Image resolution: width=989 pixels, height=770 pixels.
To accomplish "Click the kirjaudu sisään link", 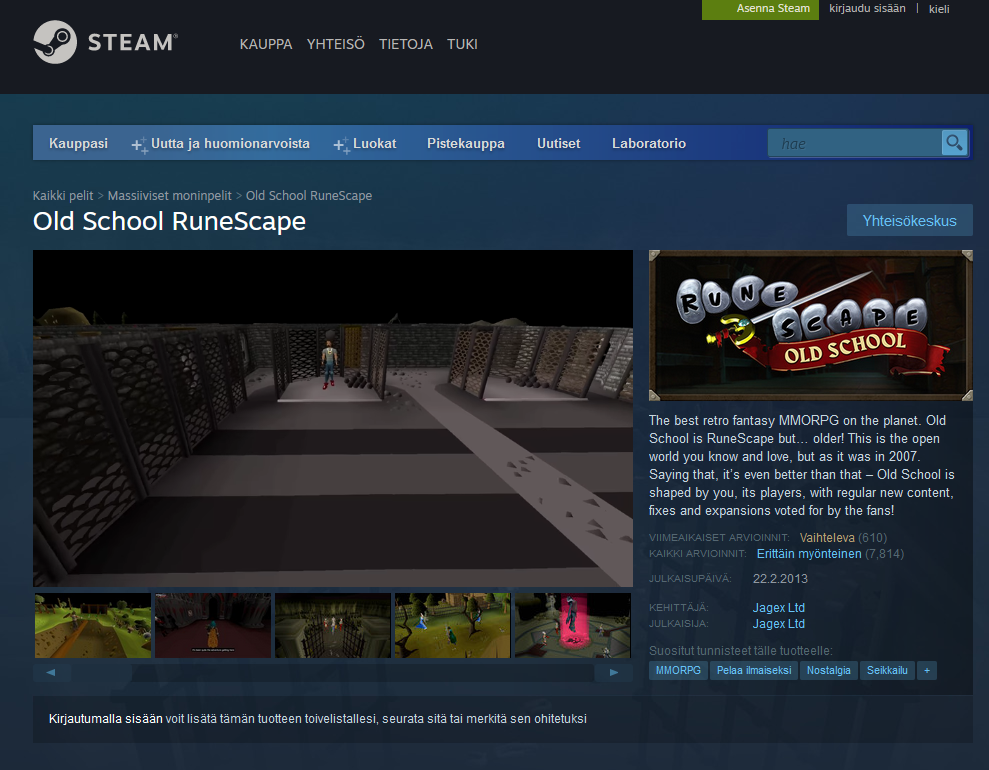I will click(x=867, y=8).
